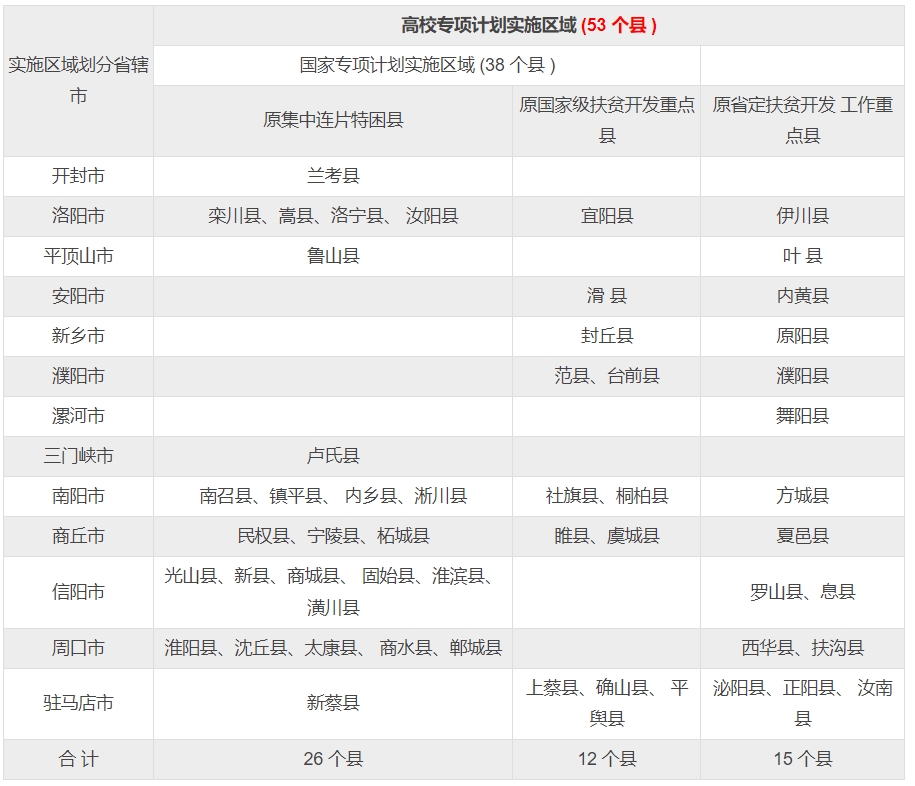Select the 舞阳县 cell in 漯河市 row
Screen dimensions: 915x786
802,416
